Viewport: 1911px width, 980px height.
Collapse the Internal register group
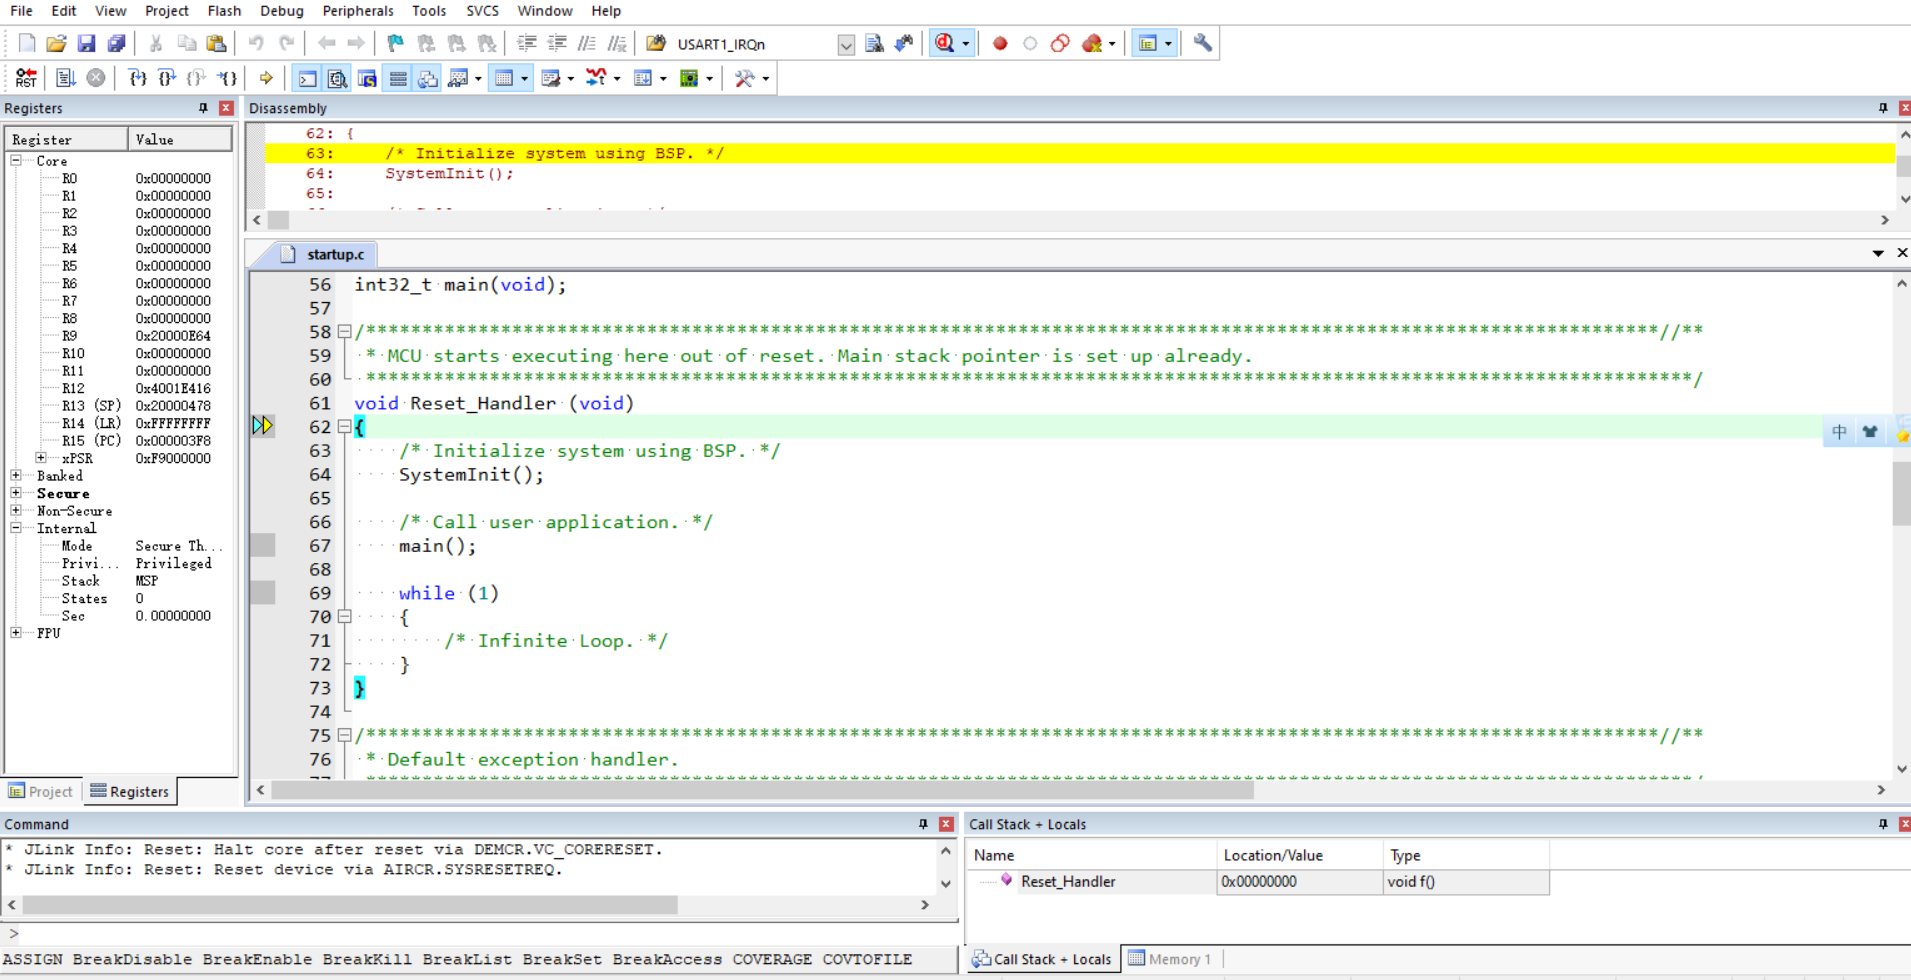click(16, 528)
